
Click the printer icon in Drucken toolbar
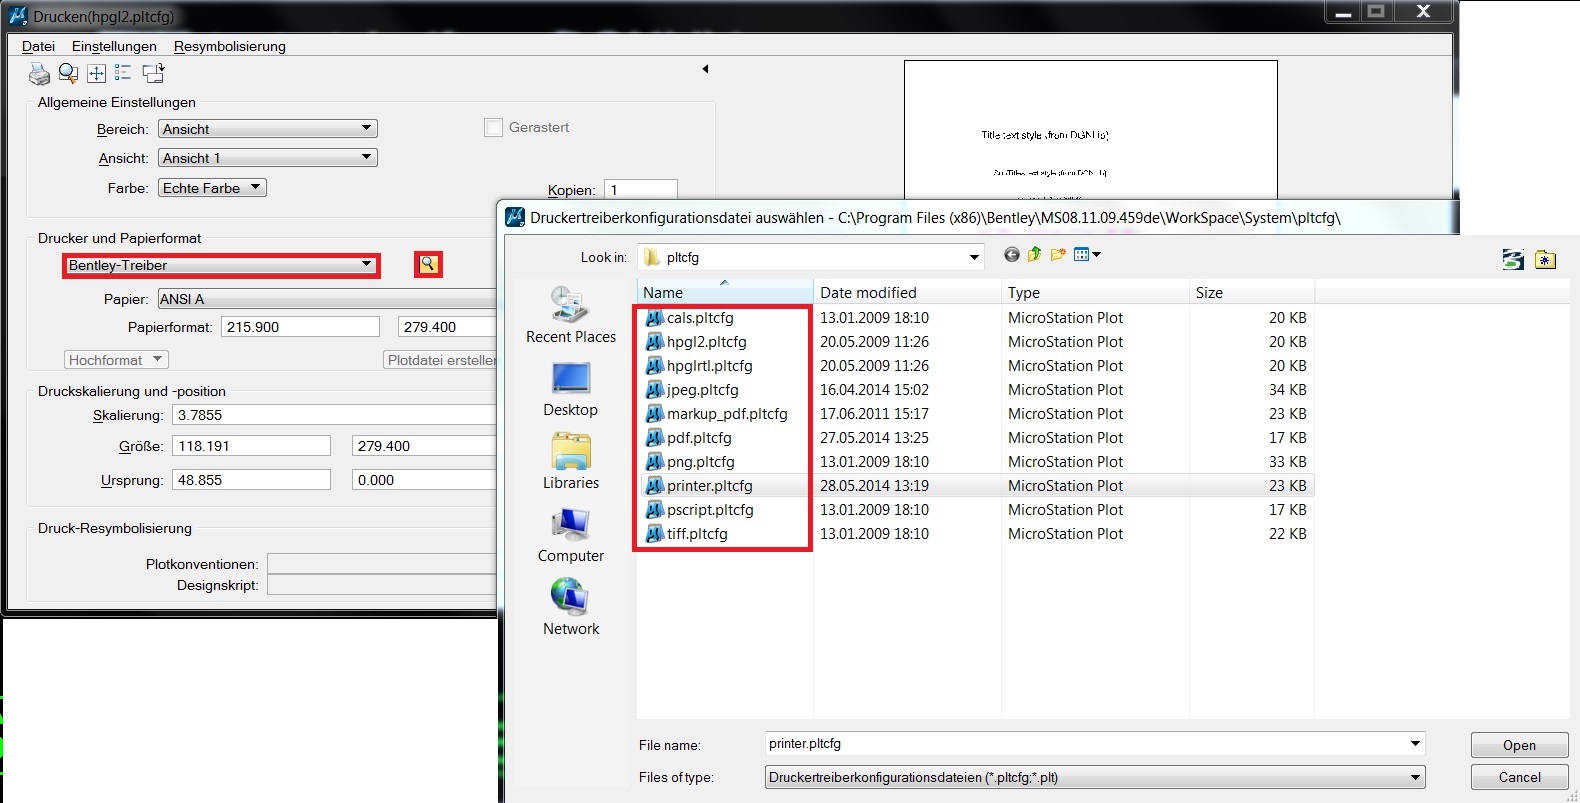39,73
